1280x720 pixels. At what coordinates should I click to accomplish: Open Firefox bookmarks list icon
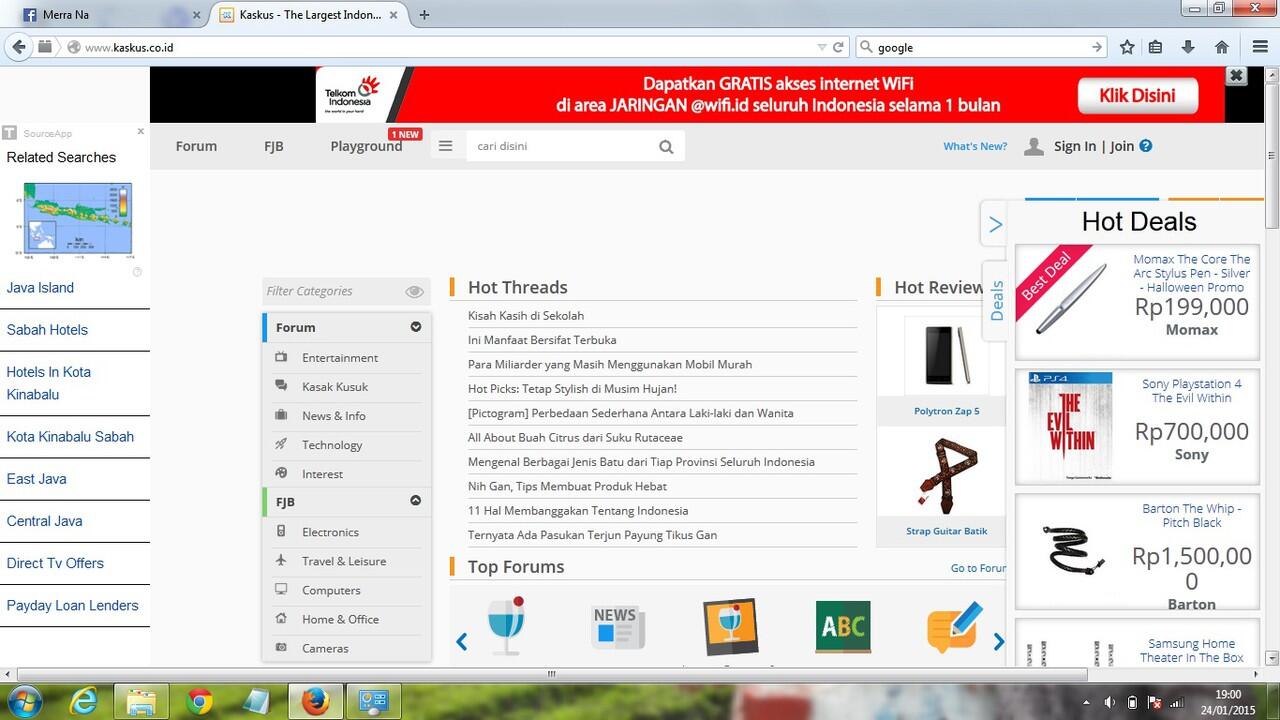coord(1156,47)
